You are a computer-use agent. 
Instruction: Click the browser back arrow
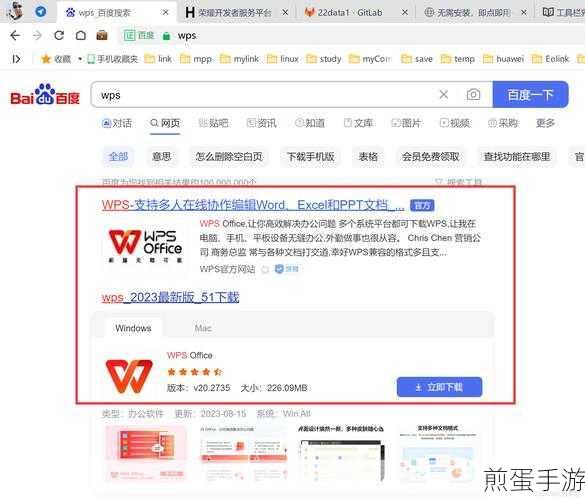15,36
